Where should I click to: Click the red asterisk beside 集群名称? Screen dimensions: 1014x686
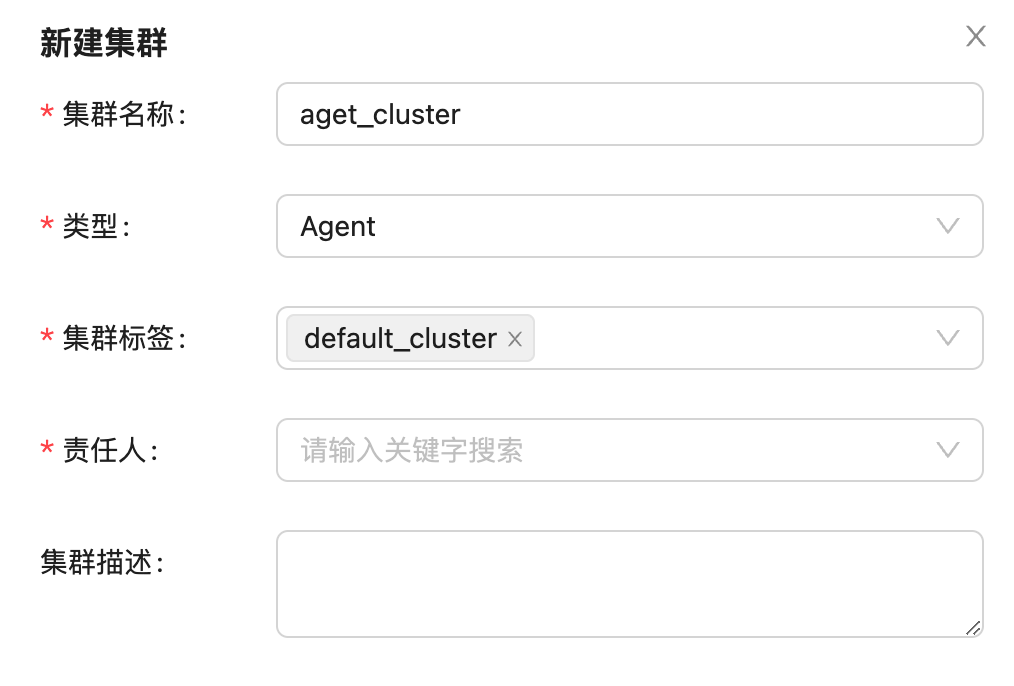[47, 115]
